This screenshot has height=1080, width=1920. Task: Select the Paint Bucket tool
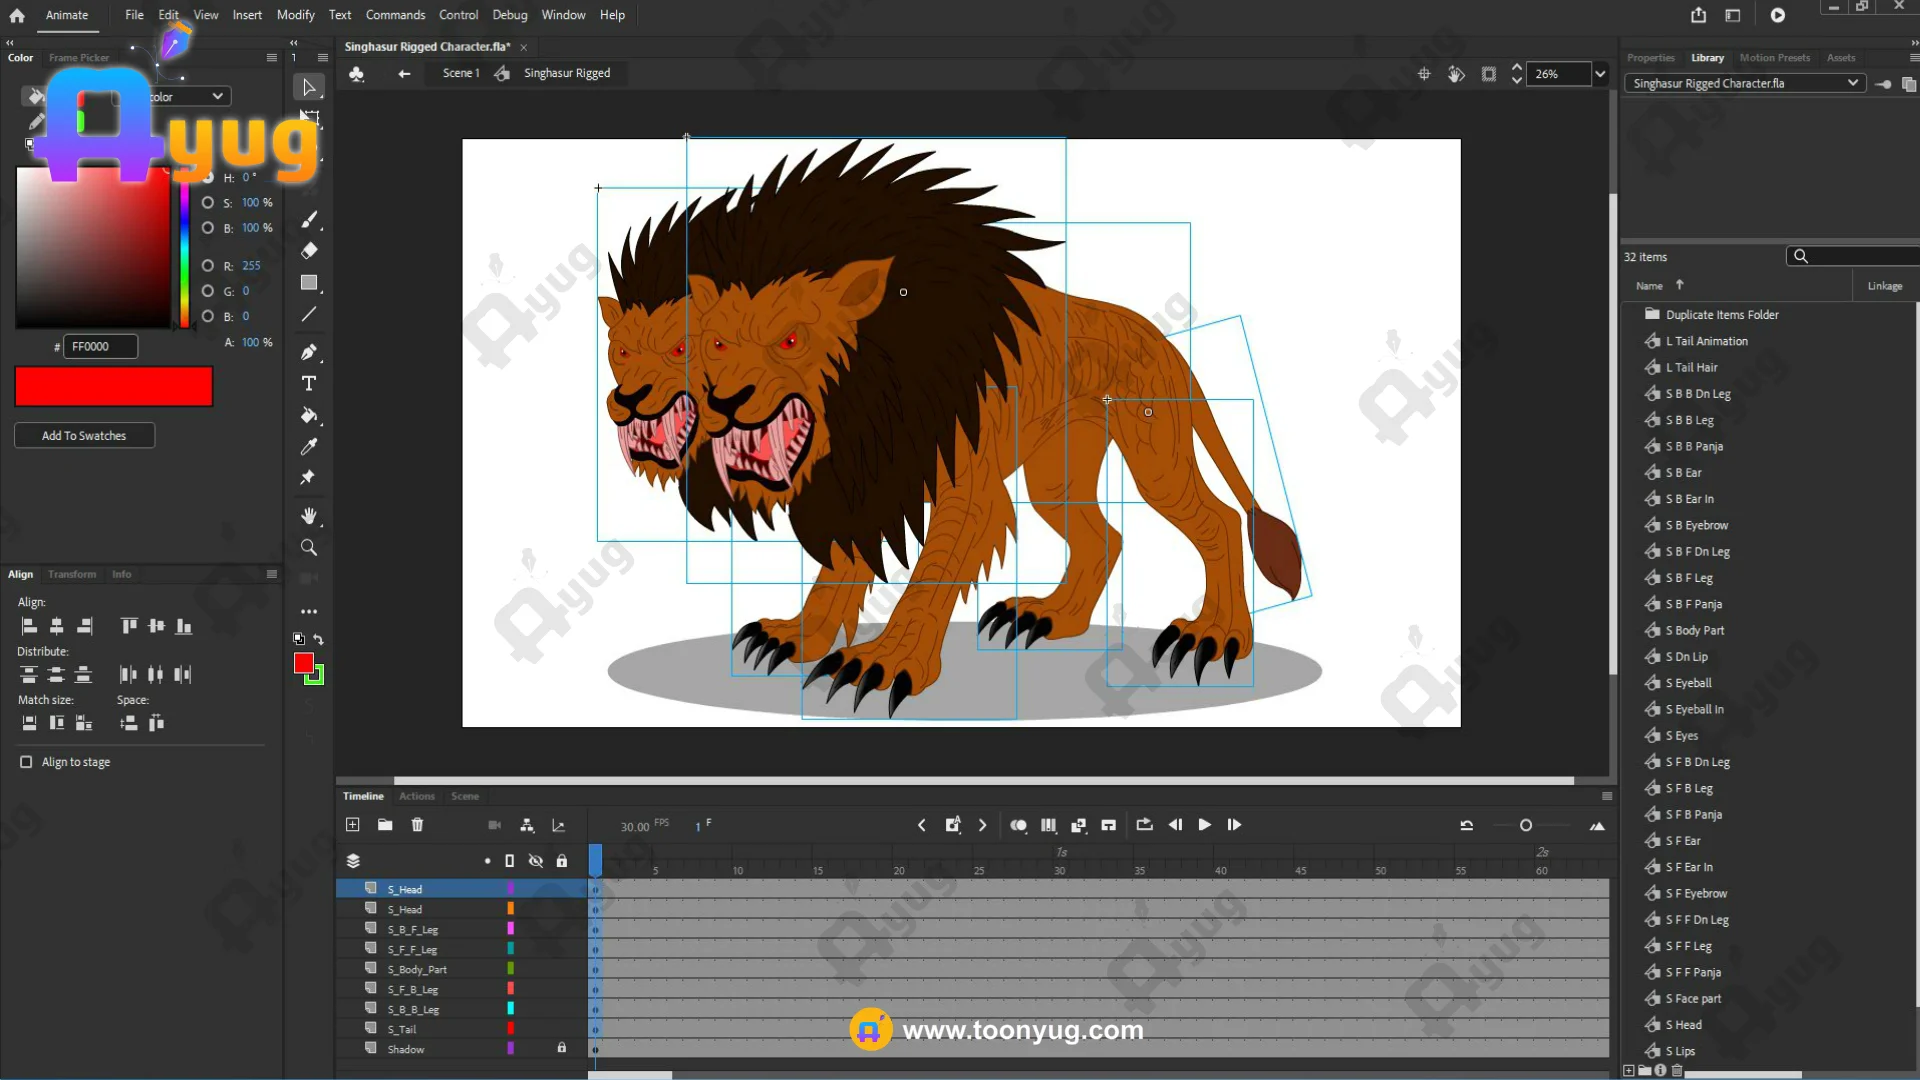pos(309,415)
